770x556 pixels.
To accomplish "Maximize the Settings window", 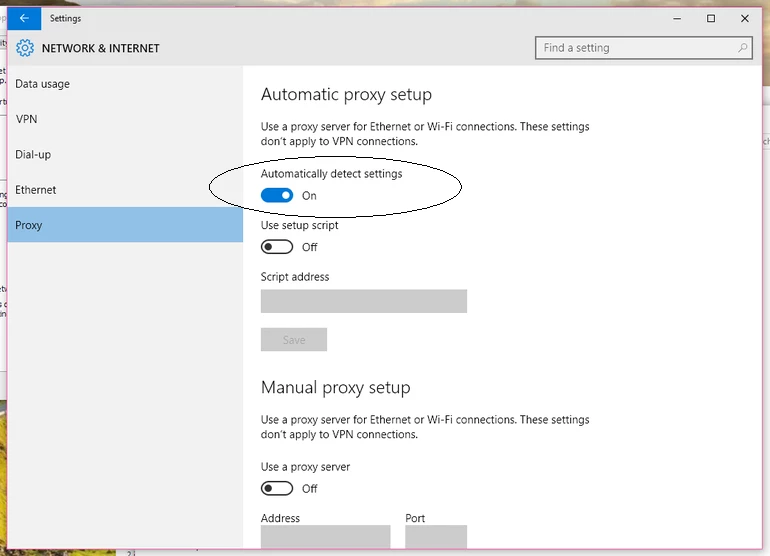I will point(711,19).
